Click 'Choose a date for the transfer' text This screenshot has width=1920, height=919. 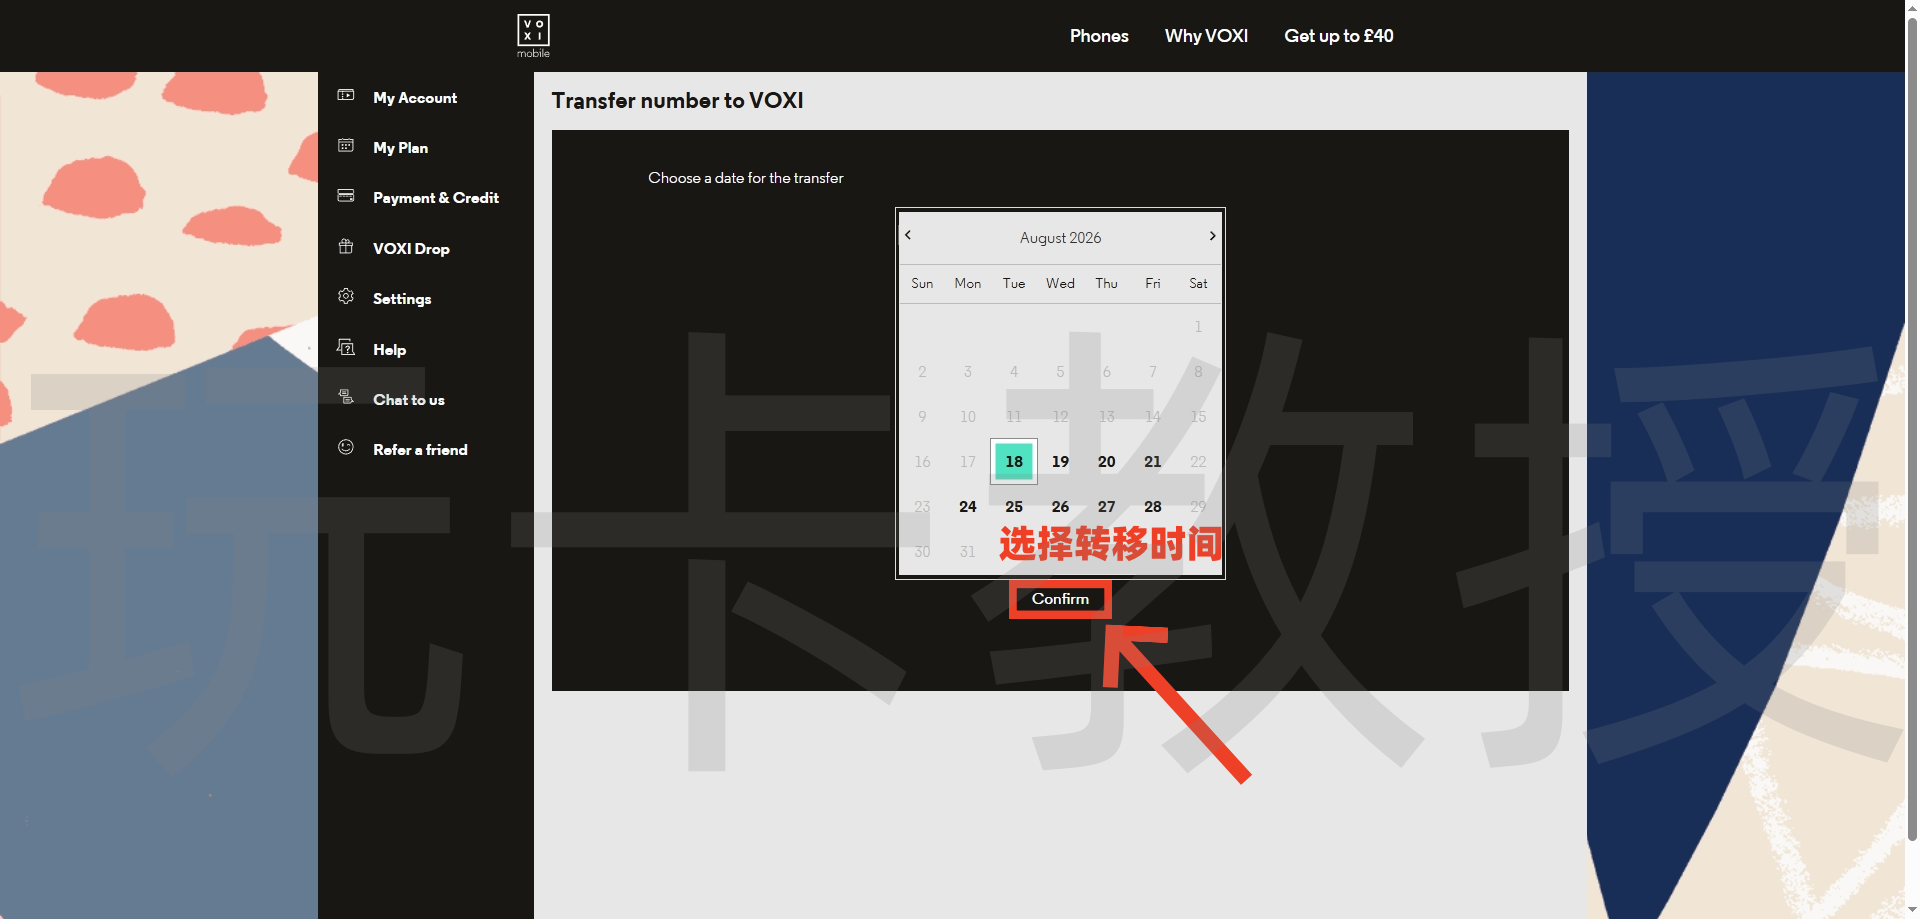pos(746,178)
